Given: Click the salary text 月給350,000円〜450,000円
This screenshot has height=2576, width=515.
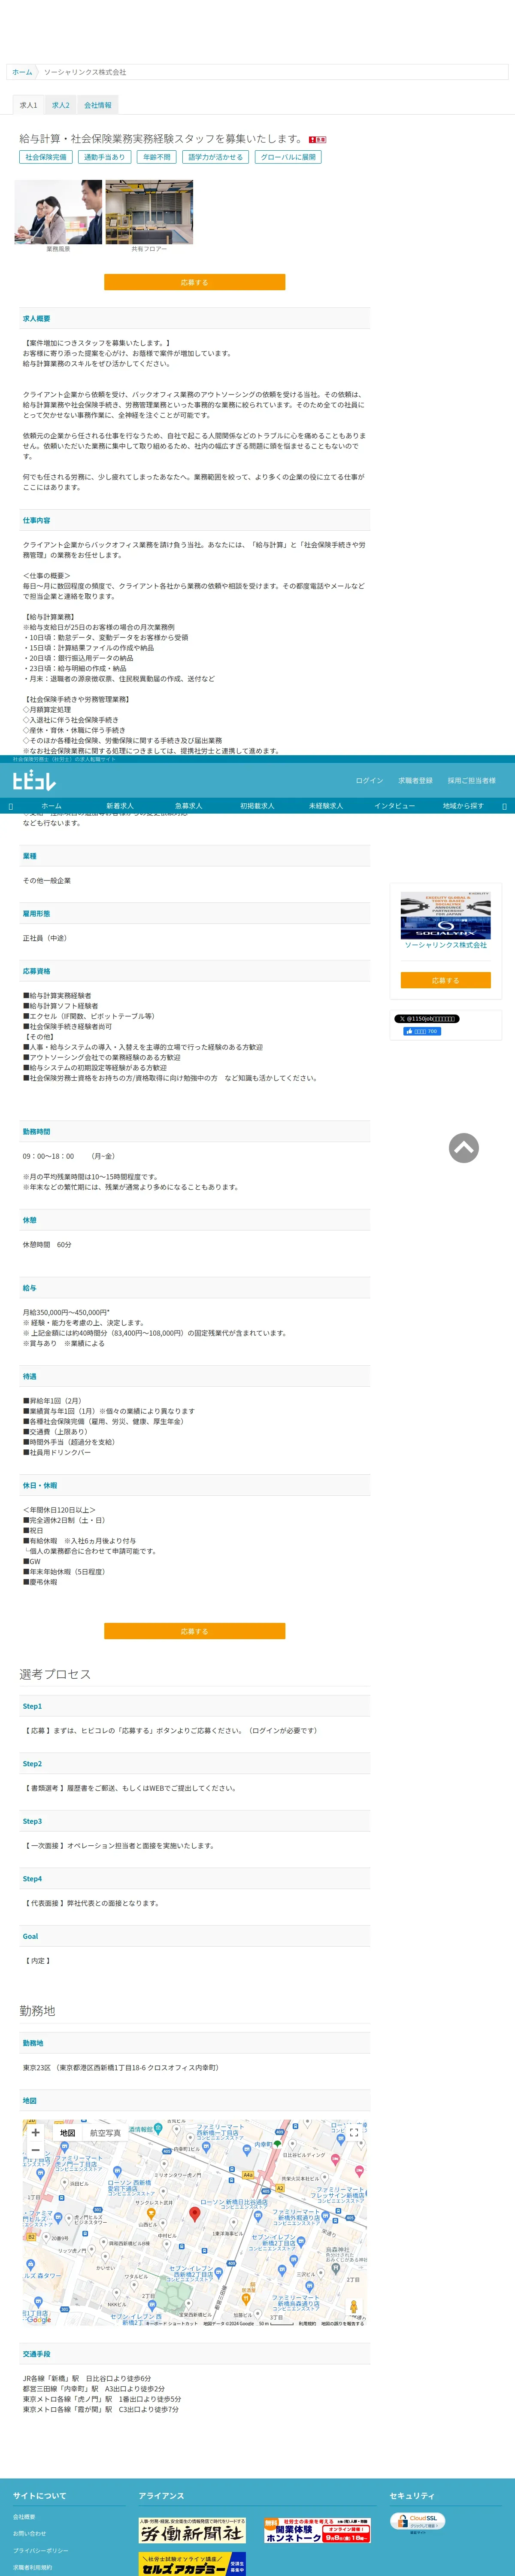Looking at the screenshot, I should coord(66,1312).
